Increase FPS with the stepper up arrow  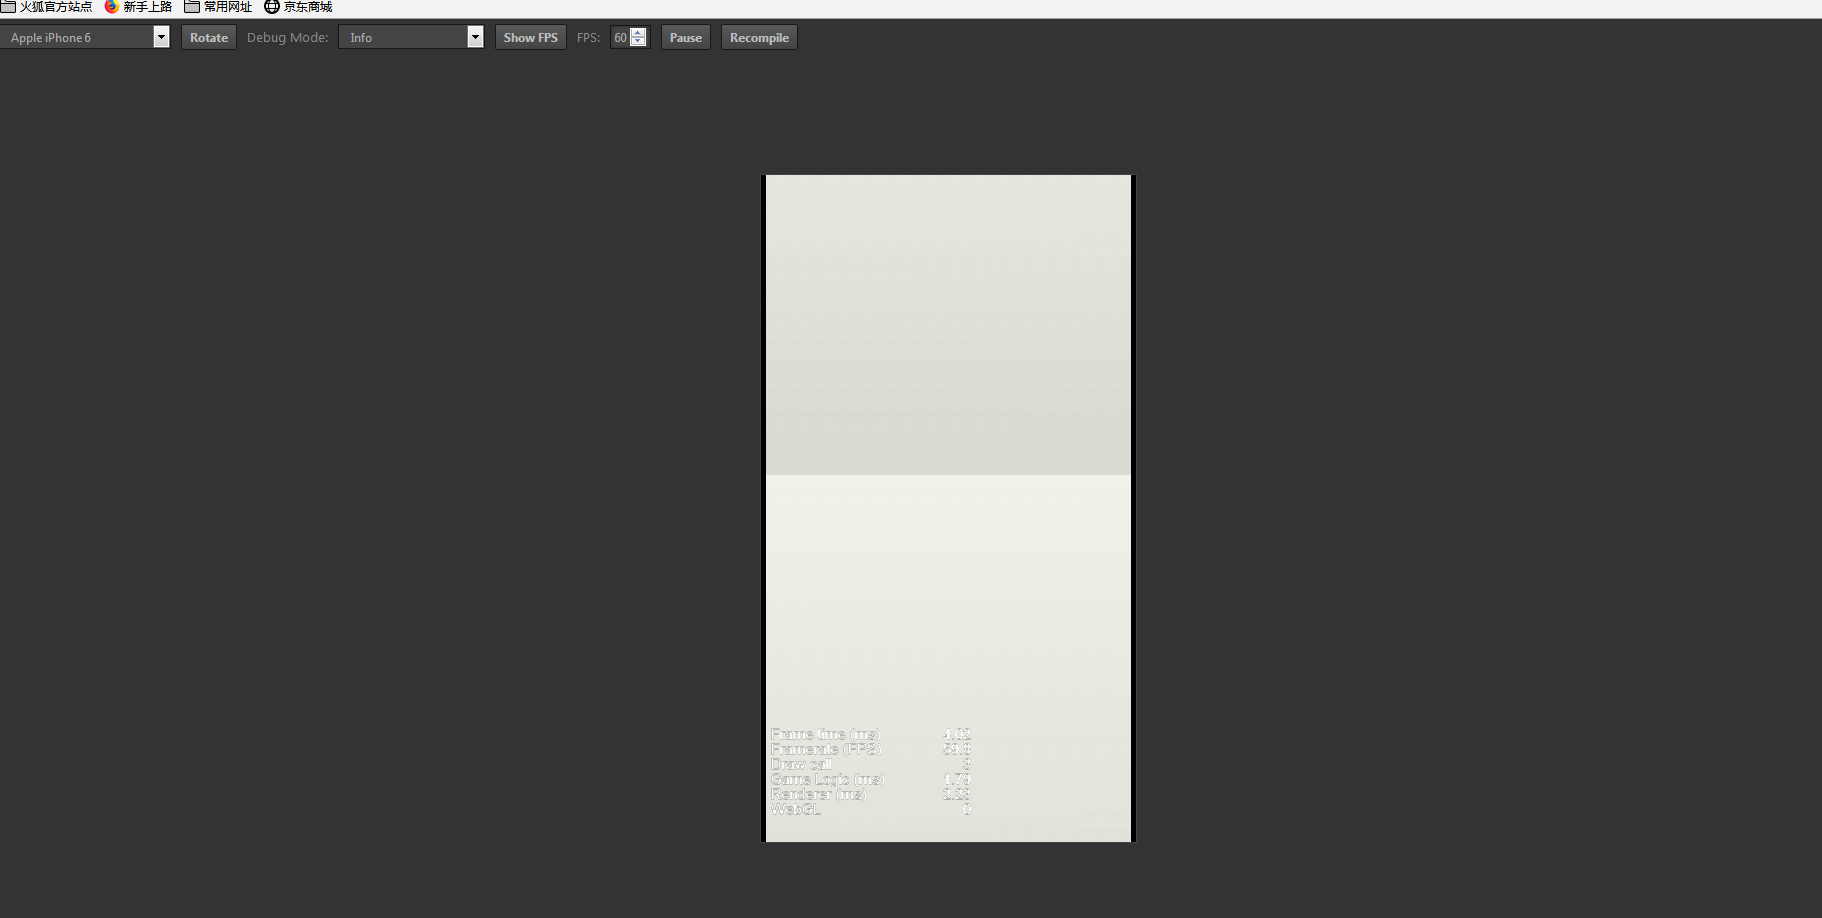pyautogui.click(x=639, y=32)
